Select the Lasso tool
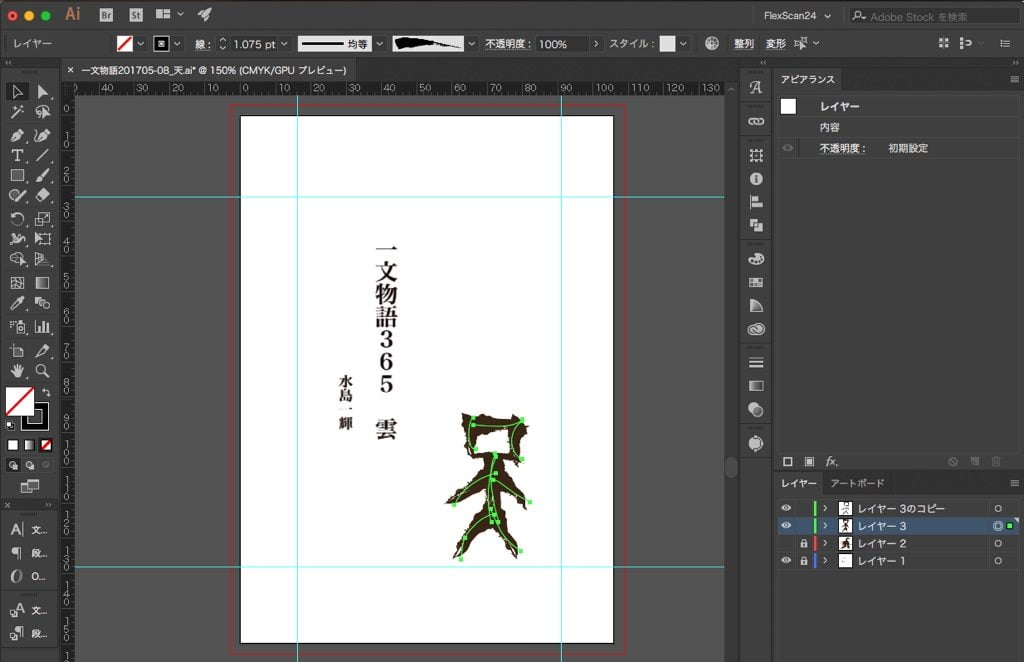This screenshot has width=1024, height=662. point(42,112)
